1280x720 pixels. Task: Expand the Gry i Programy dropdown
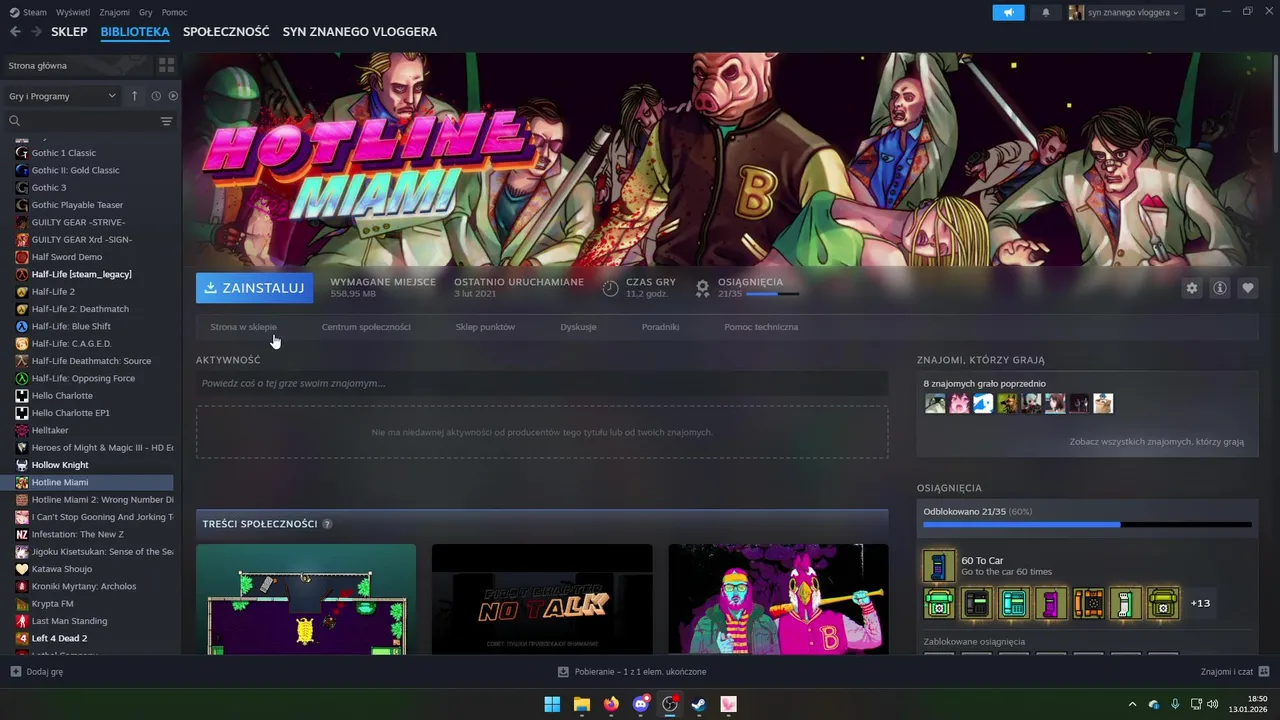pyautogui.click(x=62, y=96)
